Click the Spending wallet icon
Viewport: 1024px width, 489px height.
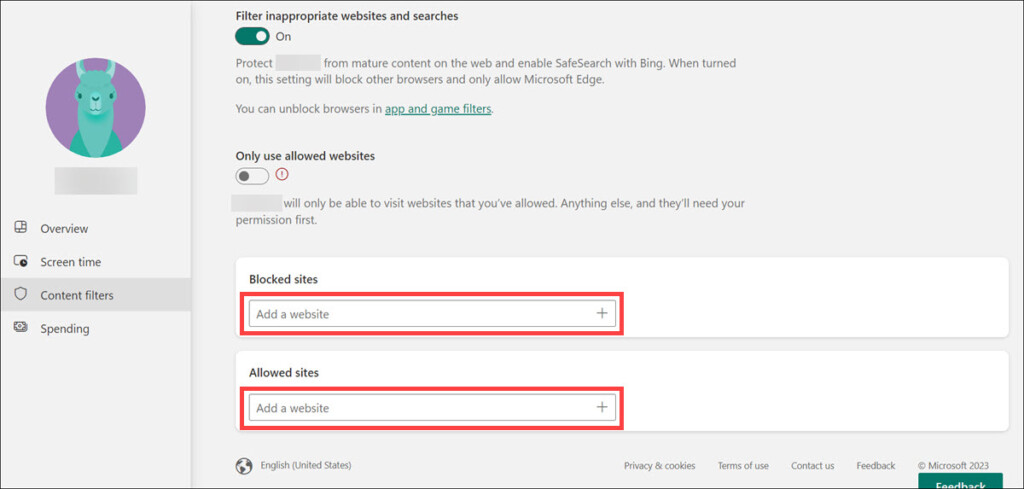[21, 328]
